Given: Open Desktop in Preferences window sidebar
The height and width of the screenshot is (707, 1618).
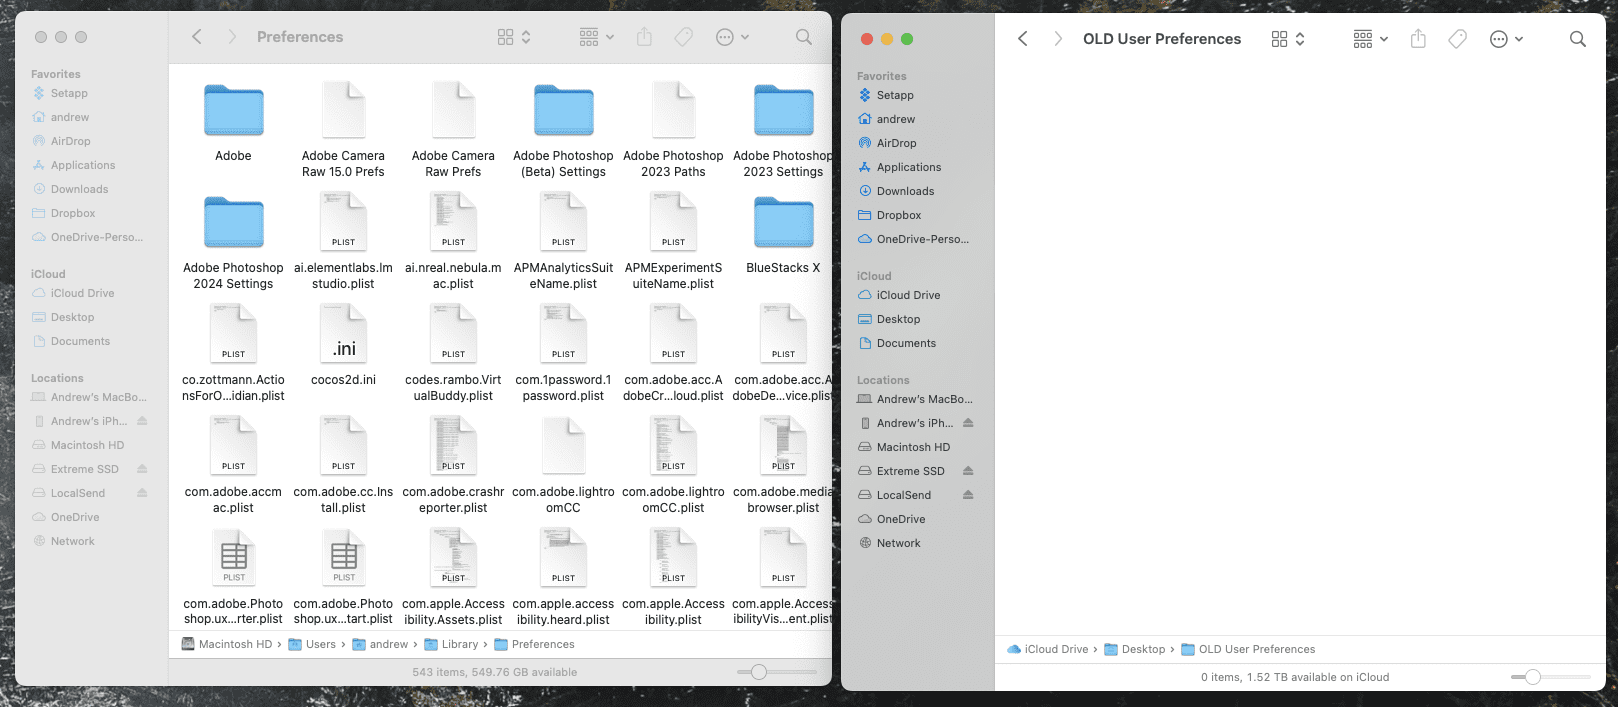Looking at the screenshot, I should 72,317.
